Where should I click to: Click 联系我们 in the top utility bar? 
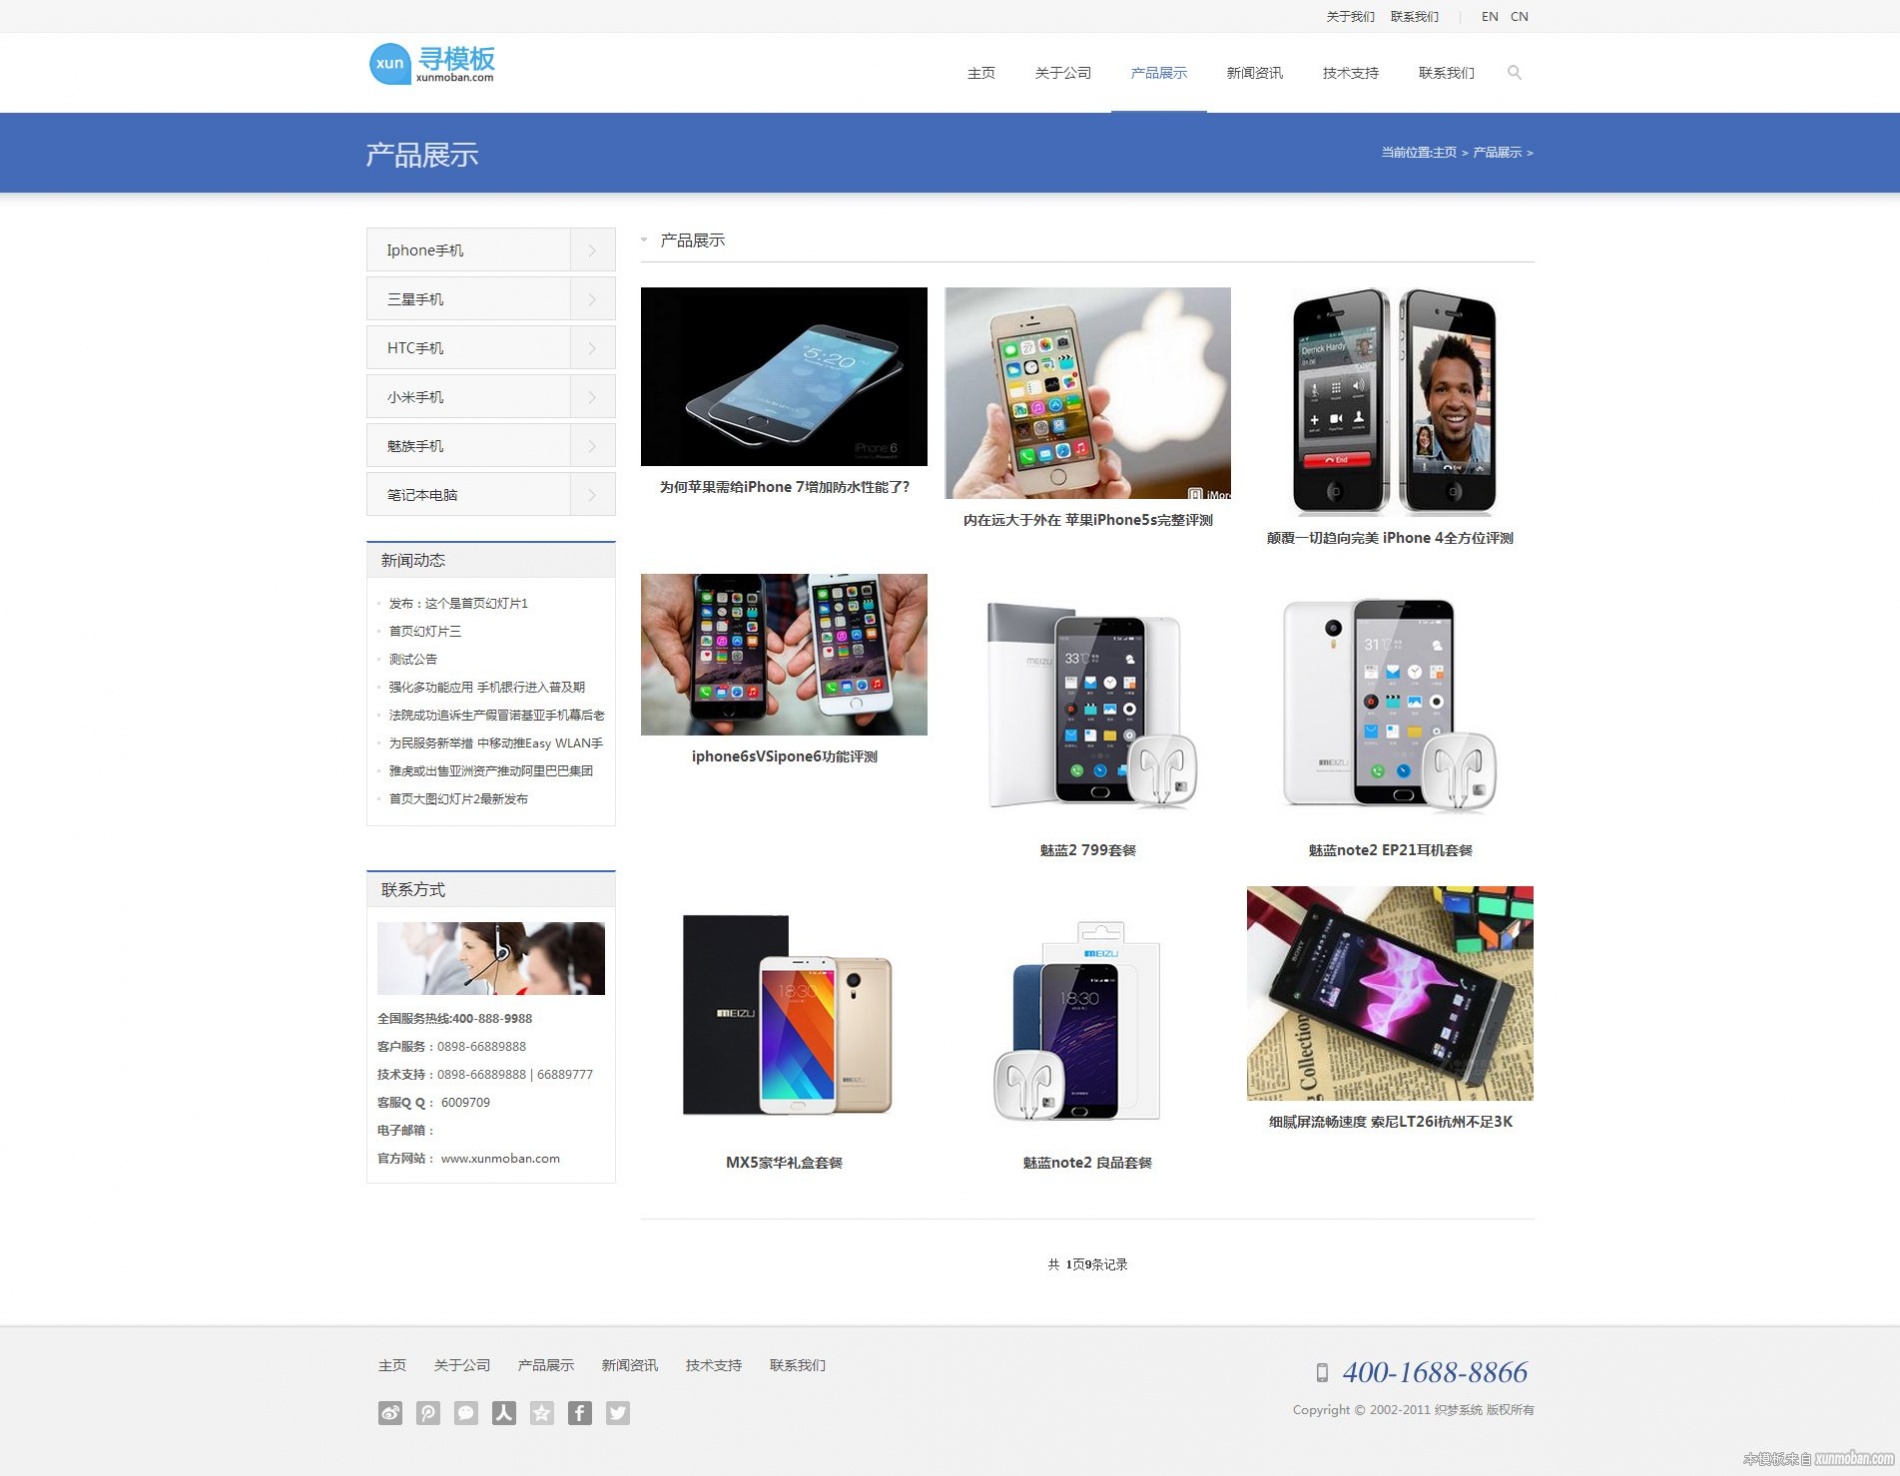[1414, 16]
